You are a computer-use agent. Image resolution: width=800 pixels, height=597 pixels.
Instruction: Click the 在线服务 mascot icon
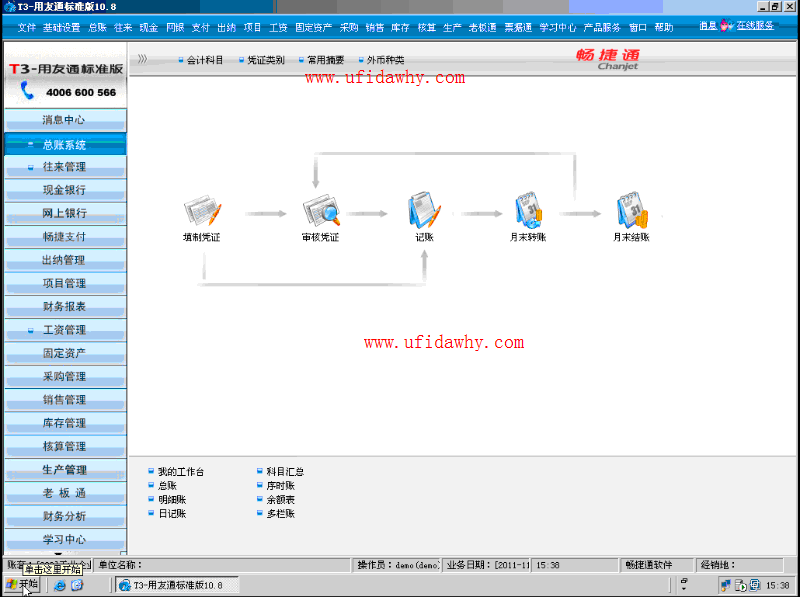coord(727,25)
